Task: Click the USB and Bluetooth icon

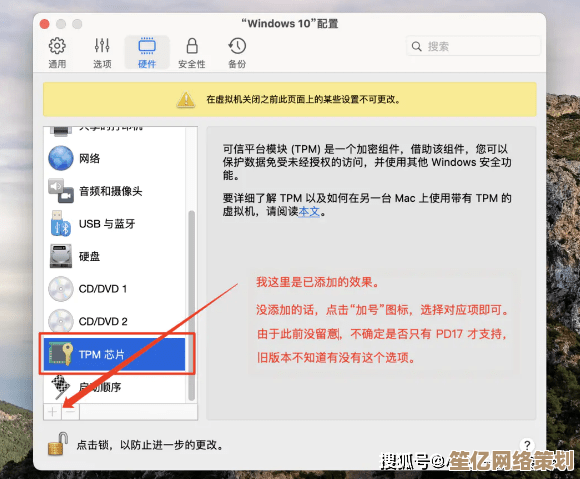Action: click(61, 223)
